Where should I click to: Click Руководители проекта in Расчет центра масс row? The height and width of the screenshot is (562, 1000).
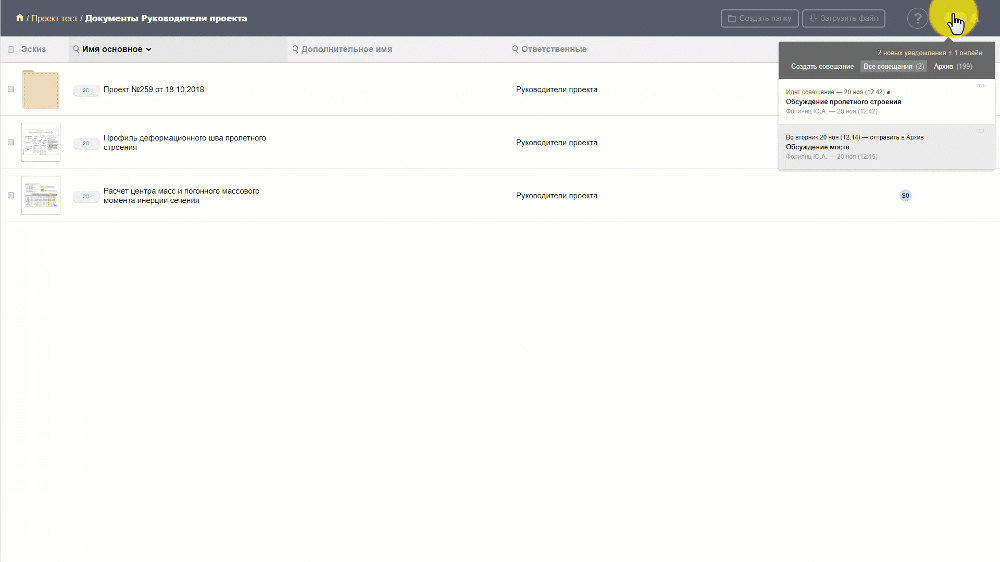[557, 195]
